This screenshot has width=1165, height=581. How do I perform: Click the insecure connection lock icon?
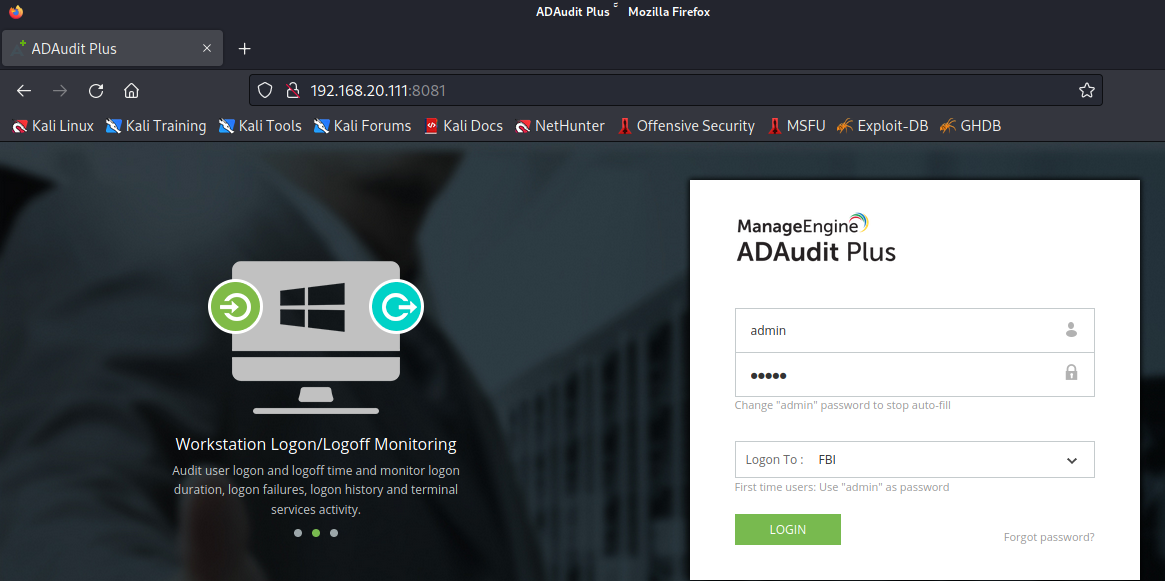tap(292, 91)
